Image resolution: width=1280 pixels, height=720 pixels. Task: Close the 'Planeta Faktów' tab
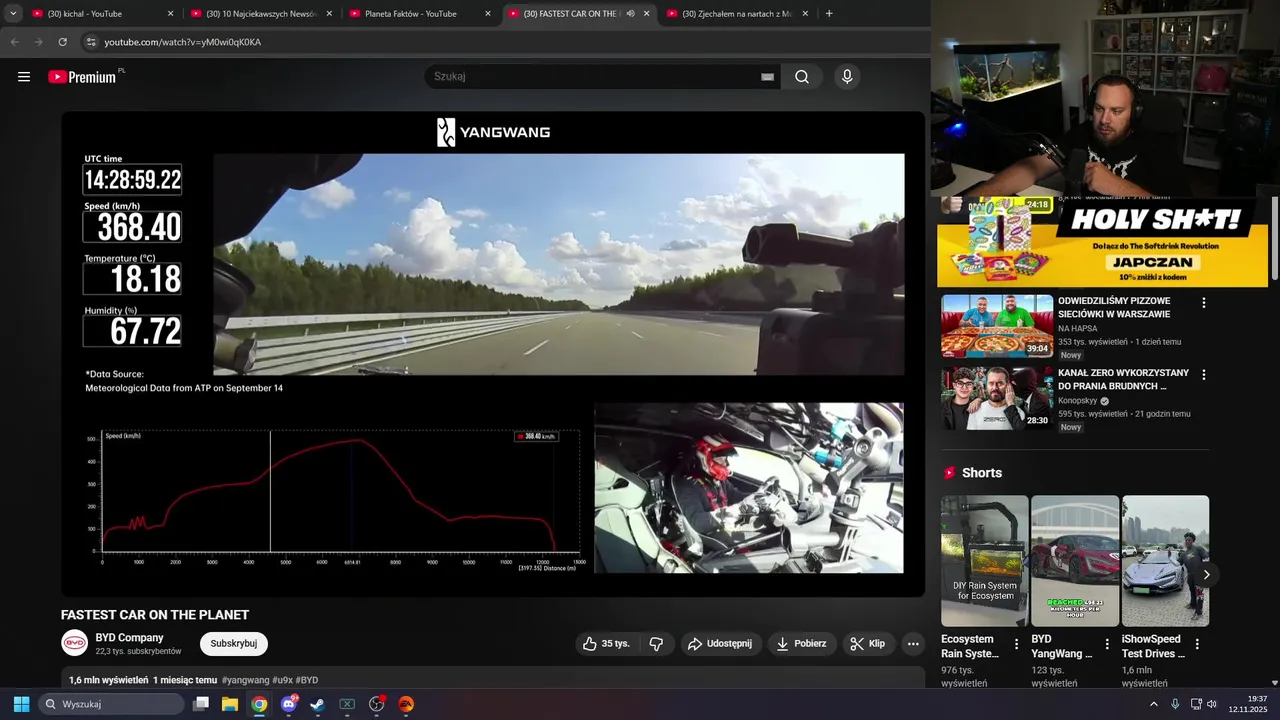click(x=488, y=14)
